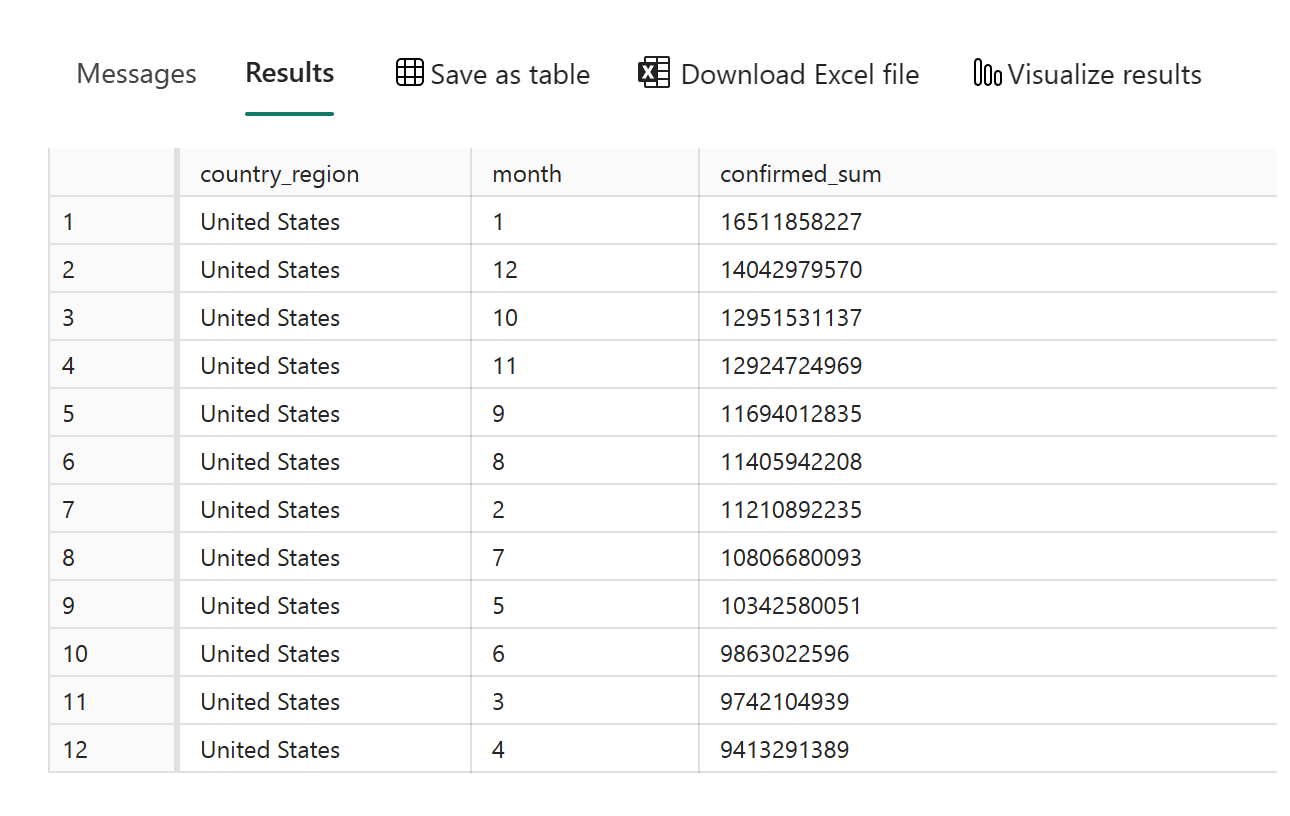The height and width of the screenshot is (816, 1290).
Task: Click the Excel file icon
Action: pos(654,73)
